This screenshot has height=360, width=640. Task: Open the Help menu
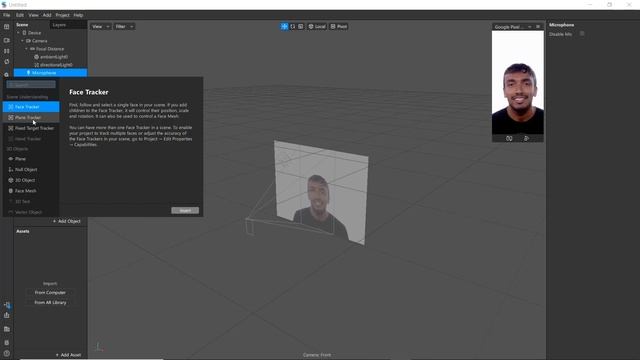point(78,15)
